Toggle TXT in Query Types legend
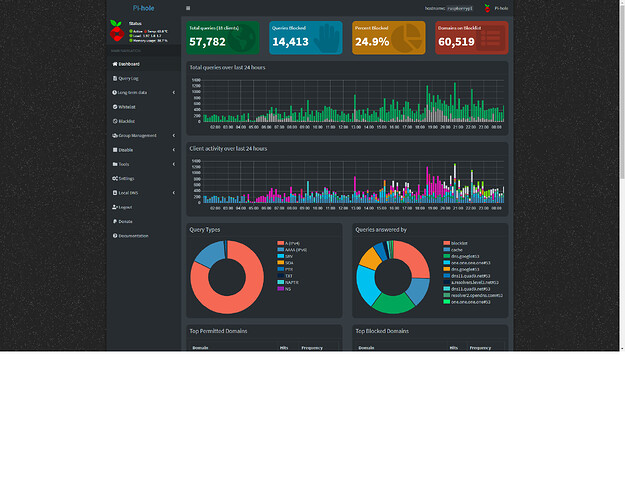 tap(285, 276)
